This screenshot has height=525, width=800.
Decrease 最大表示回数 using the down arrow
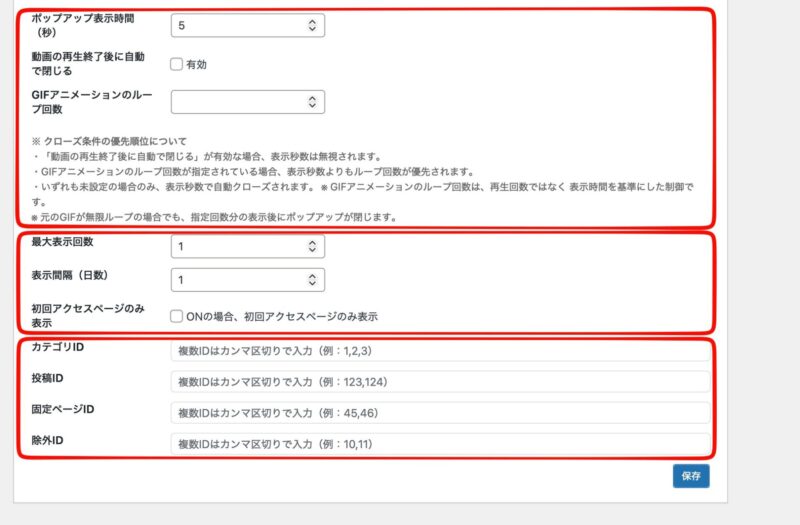pyautogui.click(x=312, y=251)
